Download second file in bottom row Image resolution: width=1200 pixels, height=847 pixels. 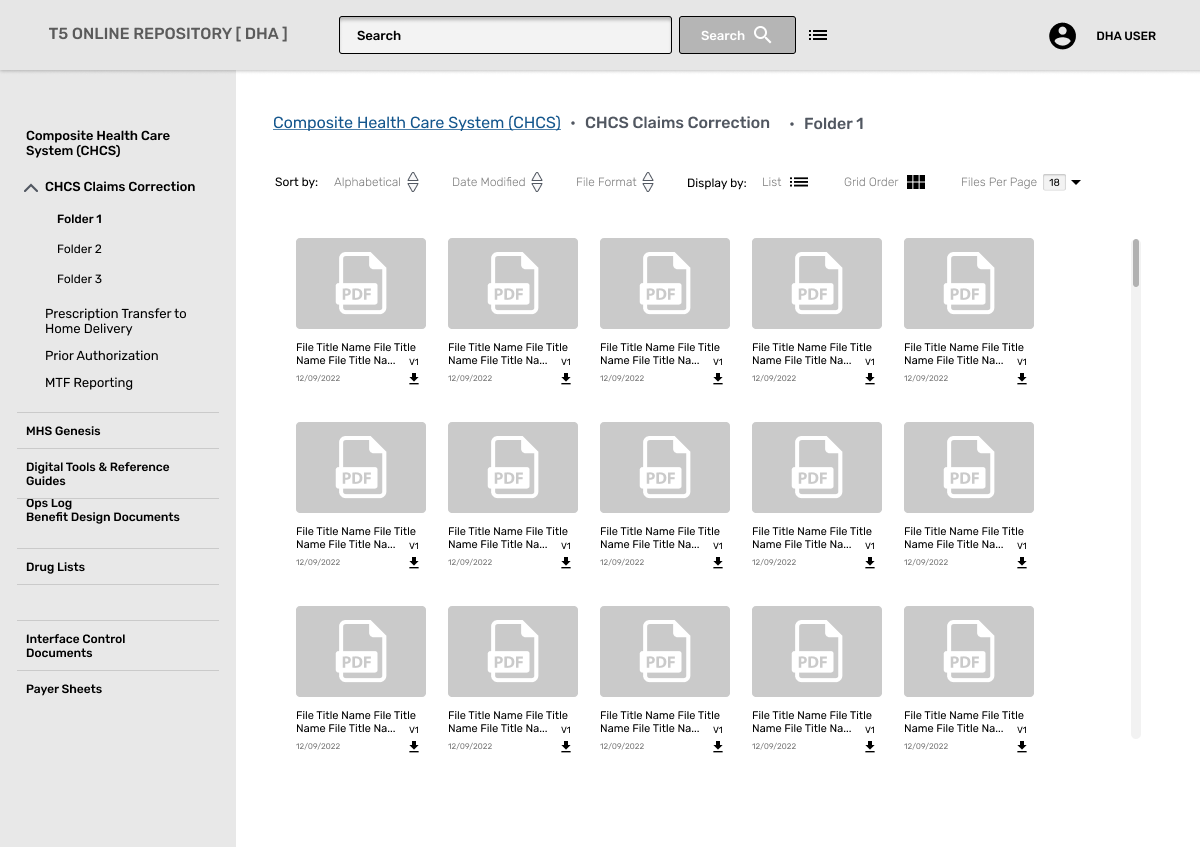pos(566,747)
